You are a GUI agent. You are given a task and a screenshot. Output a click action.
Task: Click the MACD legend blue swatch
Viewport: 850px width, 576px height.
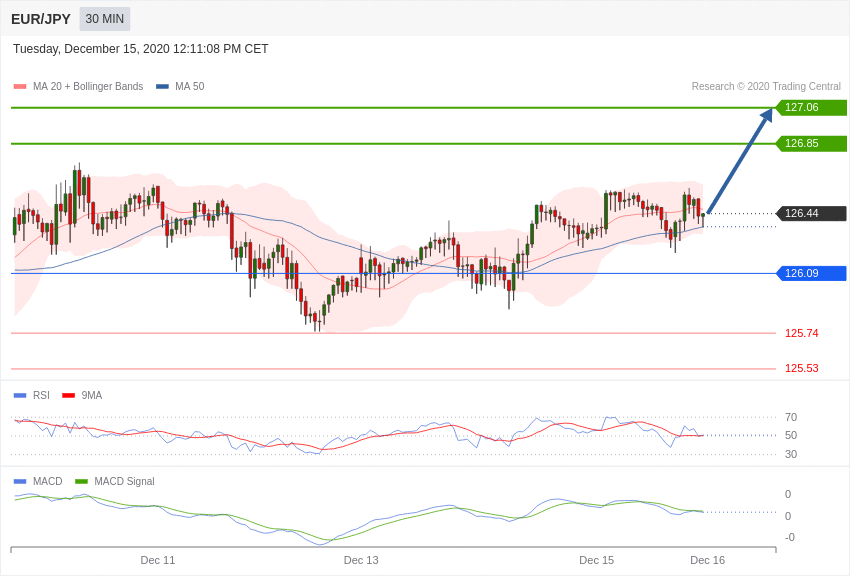point(20,481)
